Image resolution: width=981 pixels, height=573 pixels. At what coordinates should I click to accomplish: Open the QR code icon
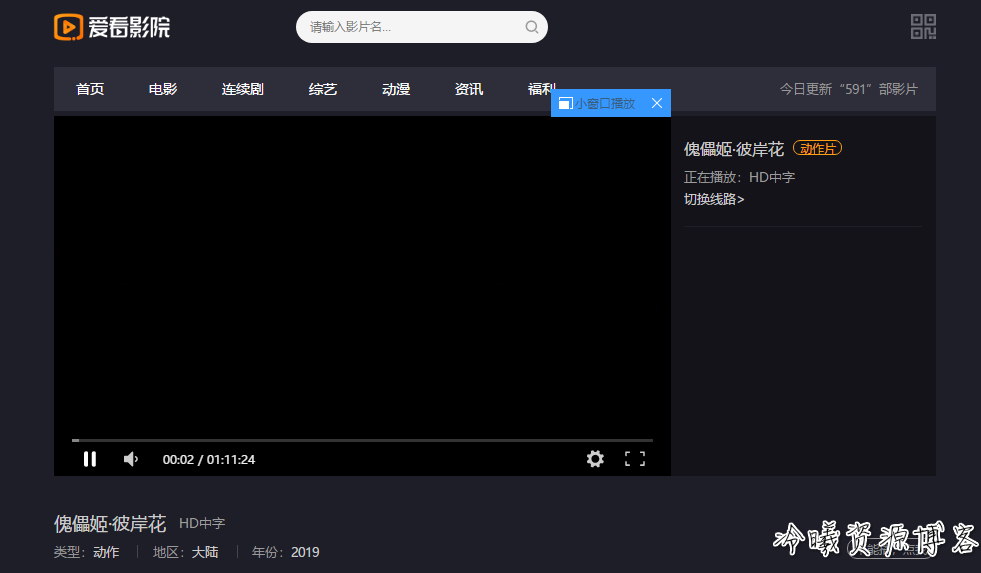click(x=923, y=27)
